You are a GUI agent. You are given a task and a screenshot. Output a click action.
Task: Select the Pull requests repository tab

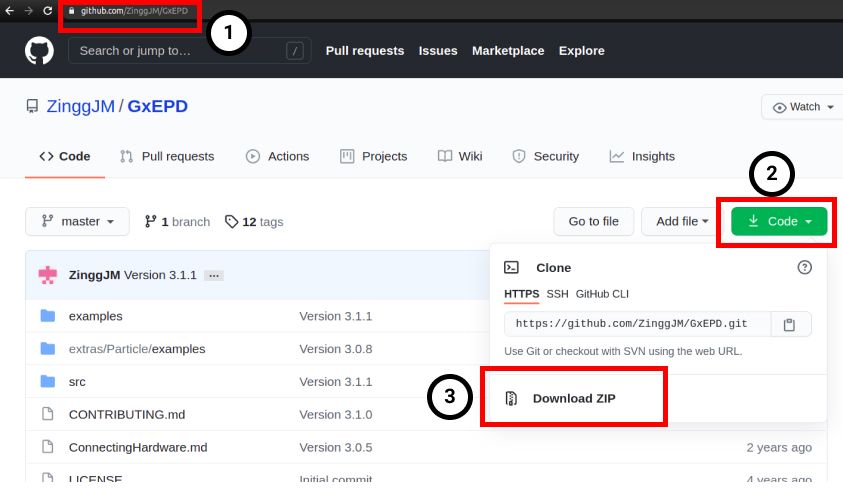[x=167, y=156]
